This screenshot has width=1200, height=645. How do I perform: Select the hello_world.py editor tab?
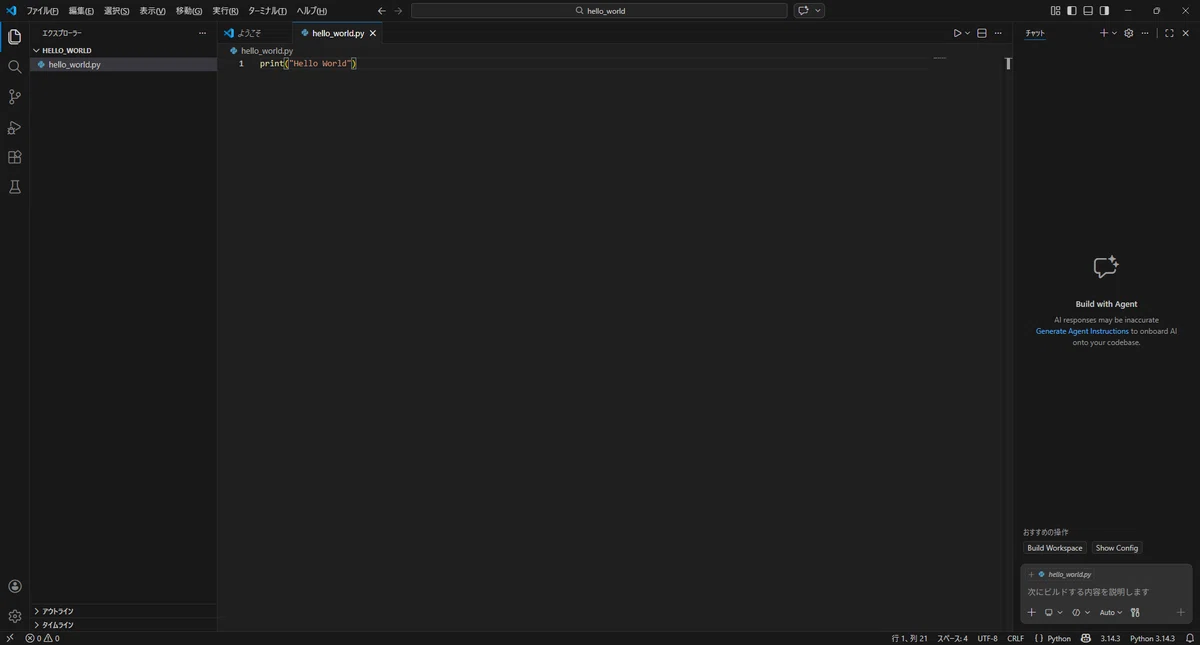tap(338, 33)
